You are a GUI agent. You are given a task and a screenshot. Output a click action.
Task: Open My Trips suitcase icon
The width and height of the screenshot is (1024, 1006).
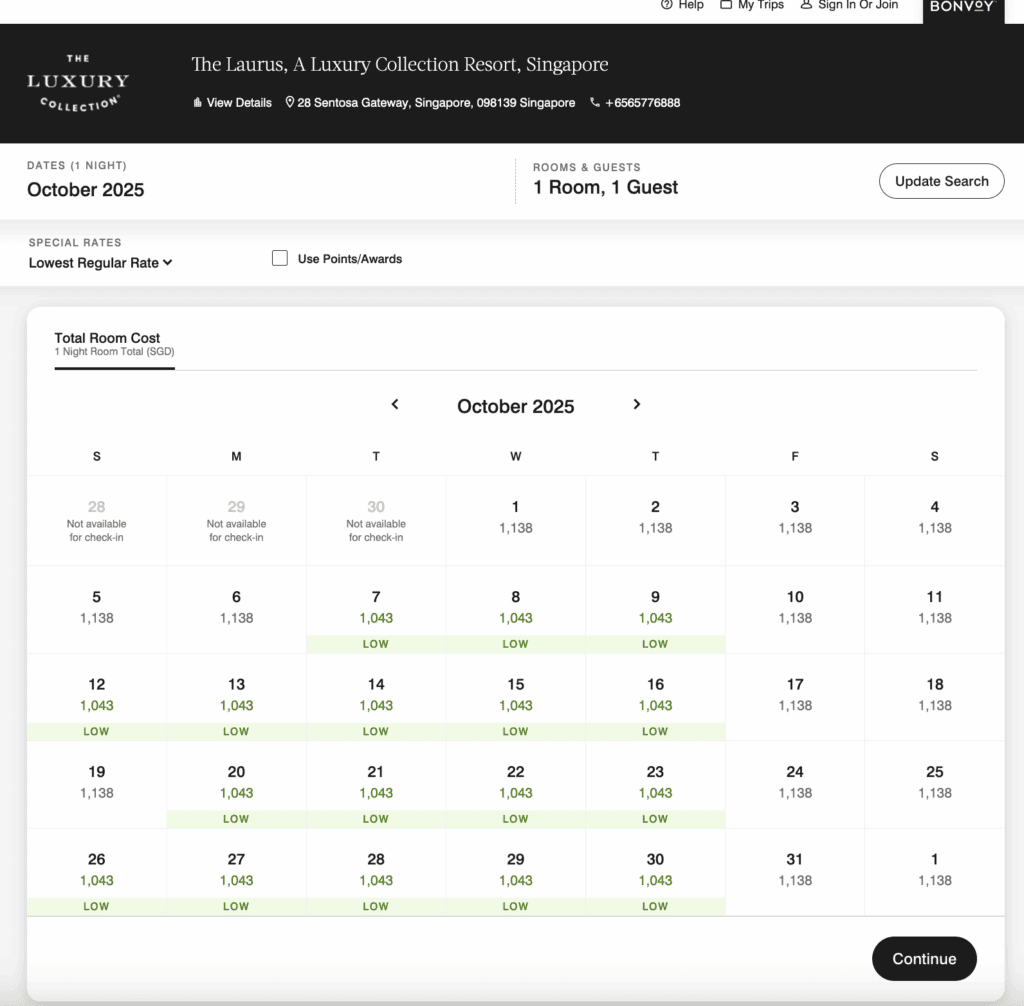(726, 5)
